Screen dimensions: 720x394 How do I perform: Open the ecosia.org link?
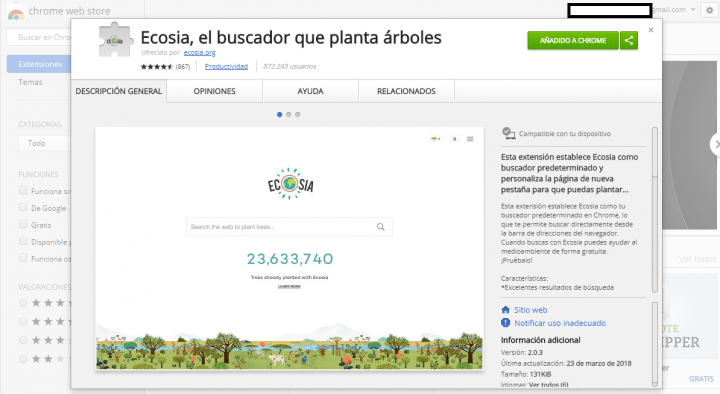[x=199, y=53]
